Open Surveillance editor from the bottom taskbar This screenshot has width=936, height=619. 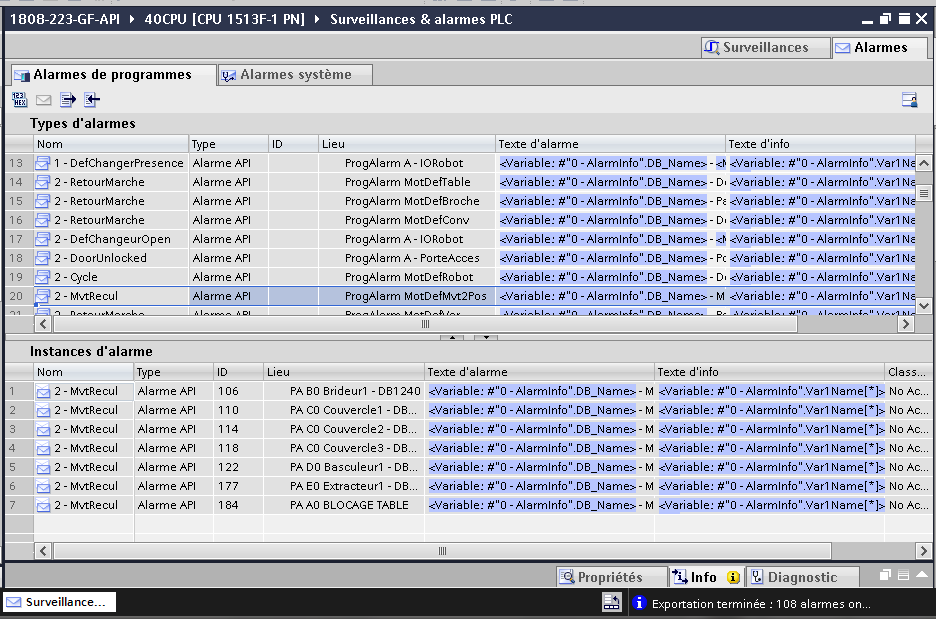pos(59,602)
